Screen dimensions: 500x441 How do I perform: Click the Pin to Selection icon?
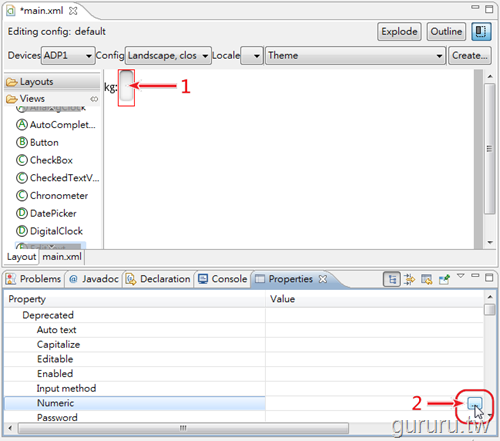point(444,279)
